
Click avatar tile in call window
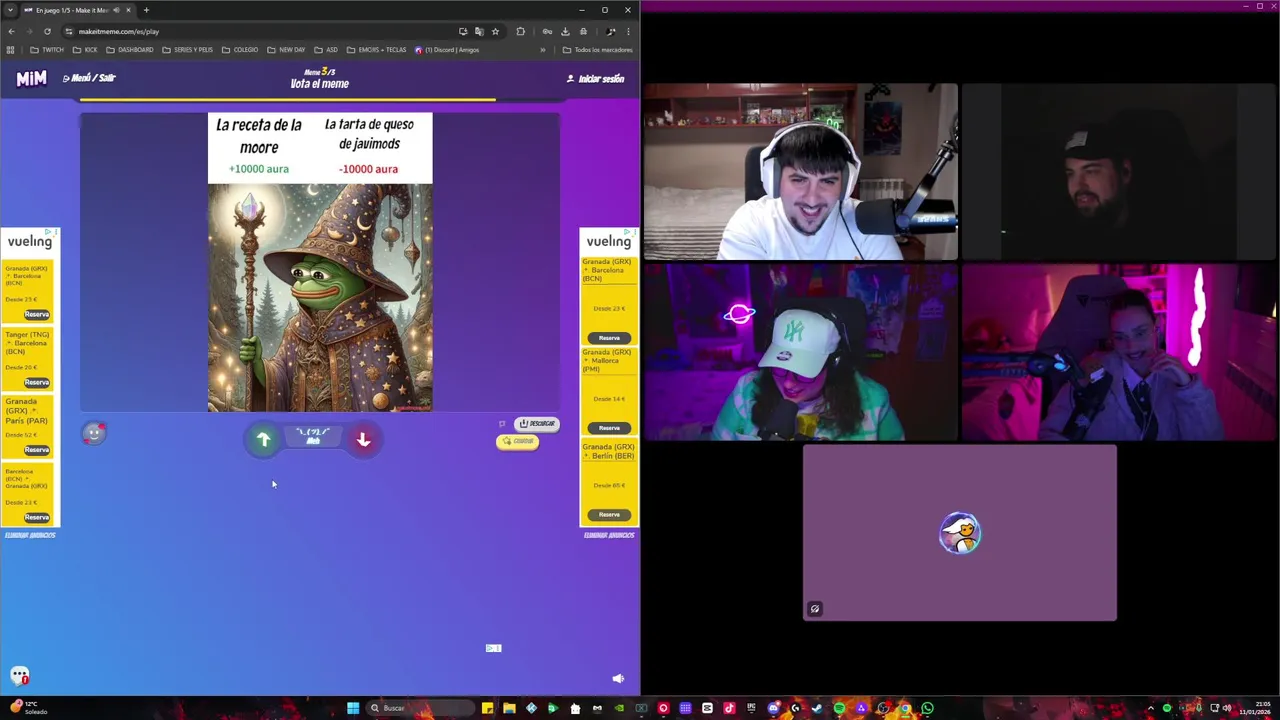tap(960, 533)
